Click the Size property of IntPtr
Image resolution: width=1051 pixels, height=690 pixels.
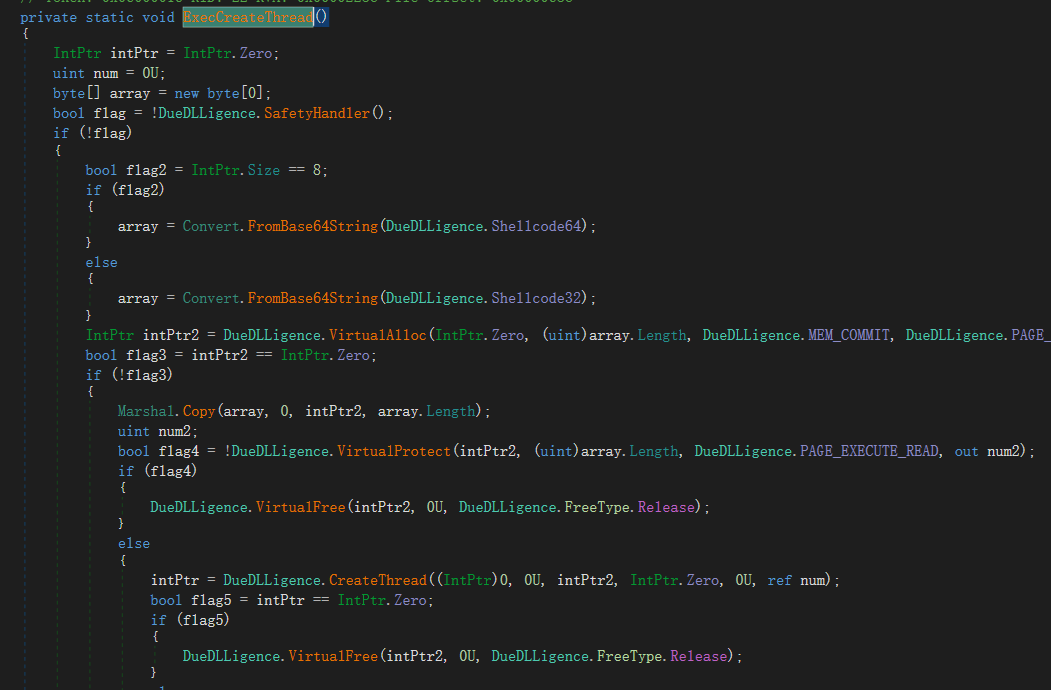[x=263, y=170]
